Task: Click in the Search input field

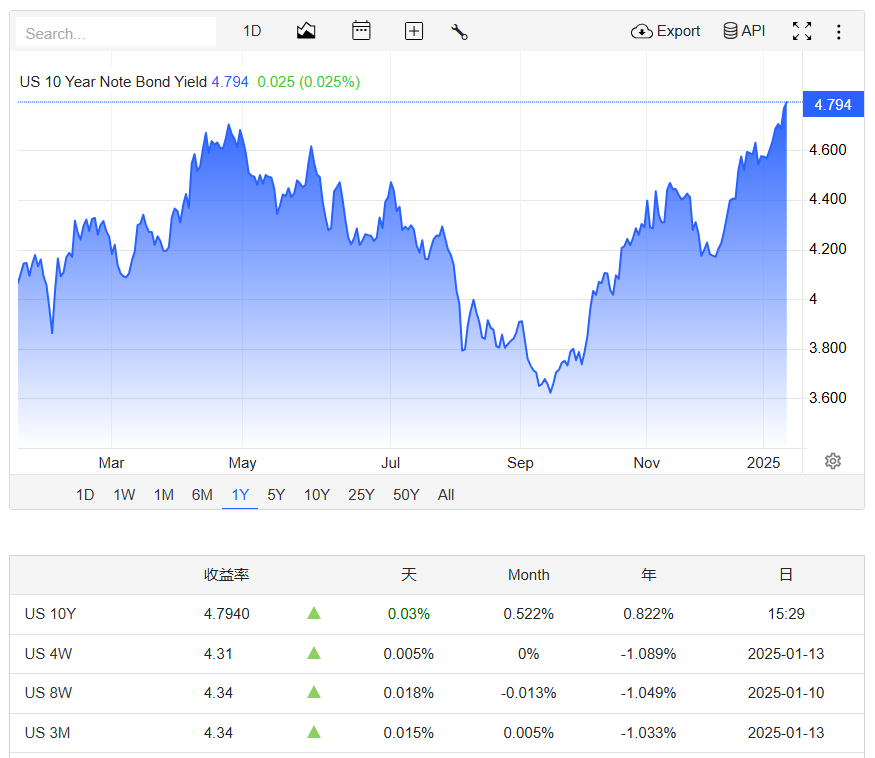Action: [x=116, y=33]
